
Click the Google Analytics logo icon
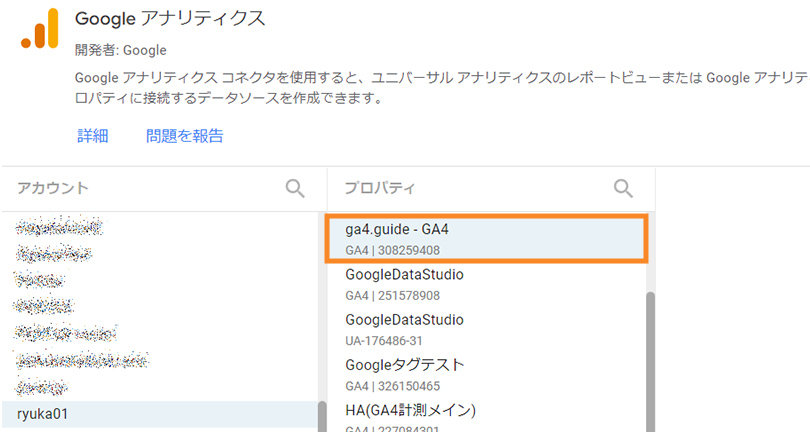click(x=39, y=29)
